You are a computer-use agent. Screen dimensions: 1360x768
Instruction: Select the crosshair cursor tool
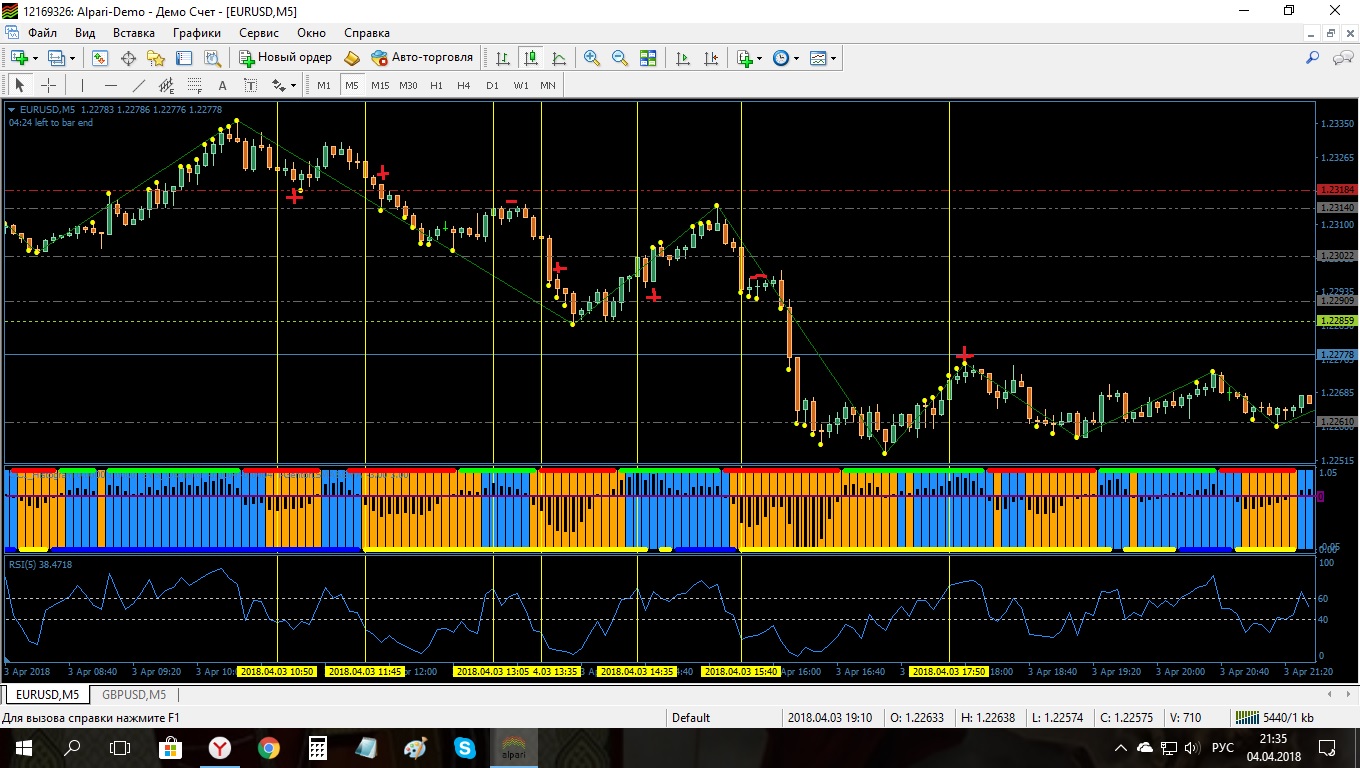coord(48,85)
